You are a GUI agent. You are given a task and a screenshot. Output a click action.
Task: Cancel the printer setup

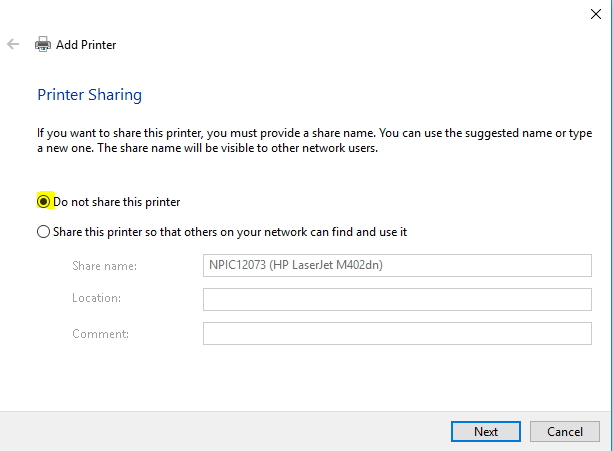[565, 431]
